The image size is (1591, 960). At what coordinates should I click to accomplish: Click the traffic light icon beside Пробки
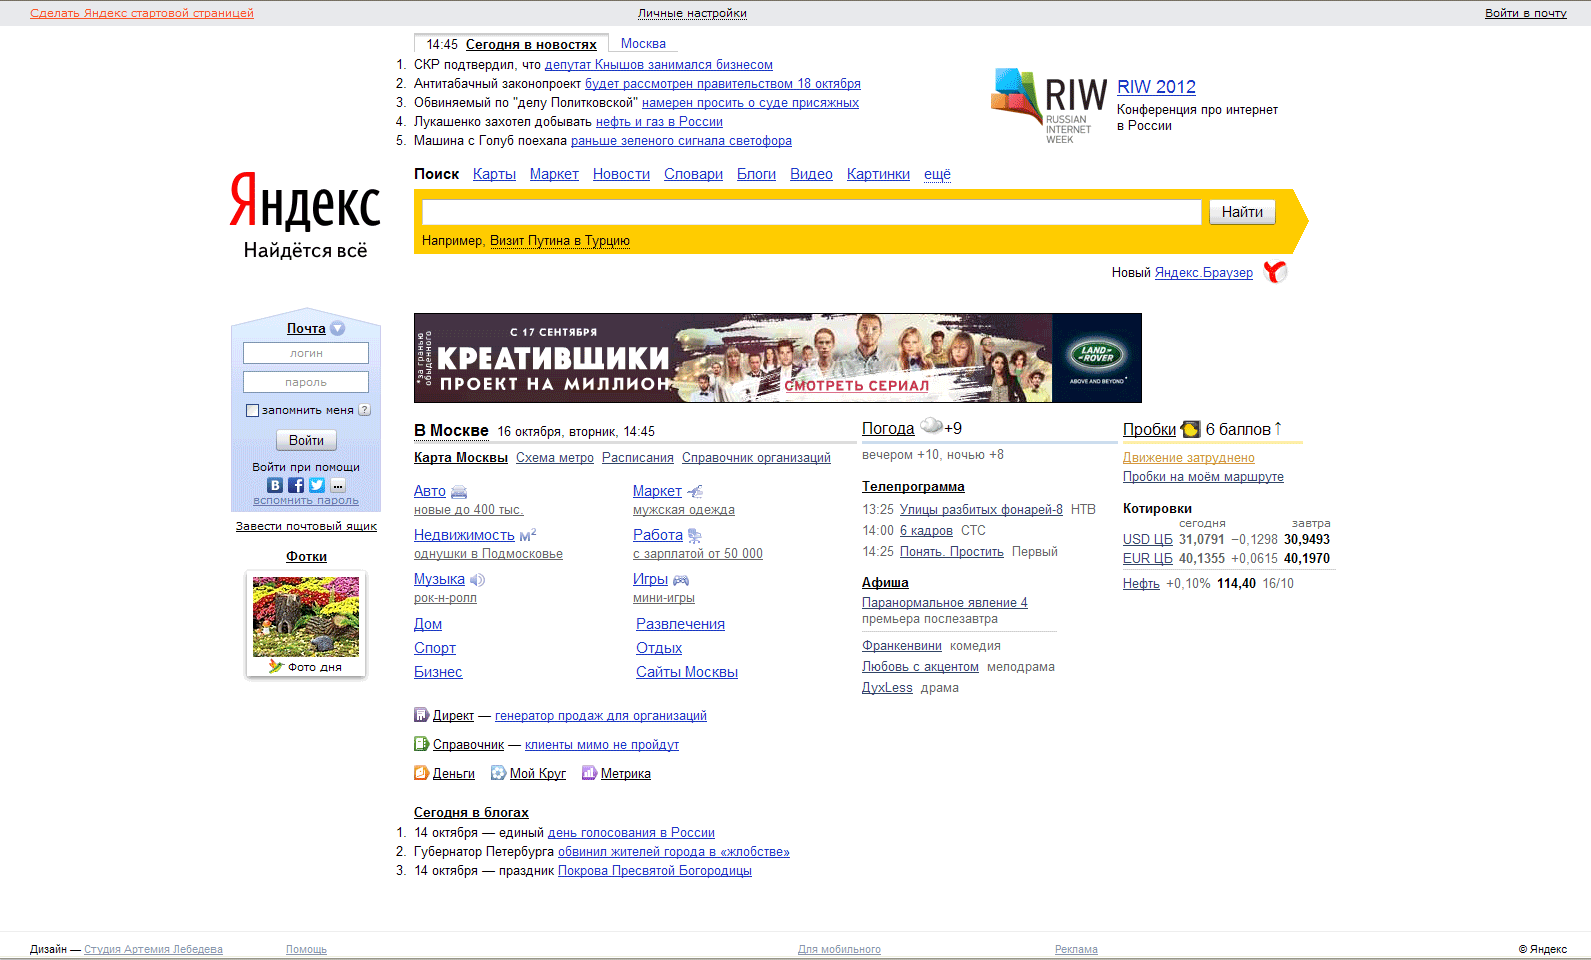[1190, 429]
